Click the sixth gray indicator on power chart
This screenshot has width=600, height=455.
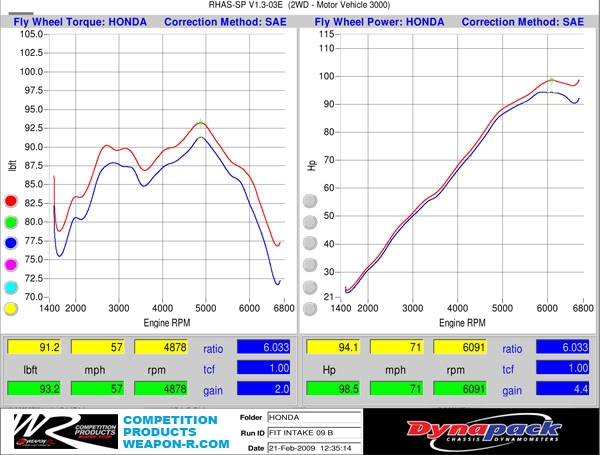click(x=310, y=309)
